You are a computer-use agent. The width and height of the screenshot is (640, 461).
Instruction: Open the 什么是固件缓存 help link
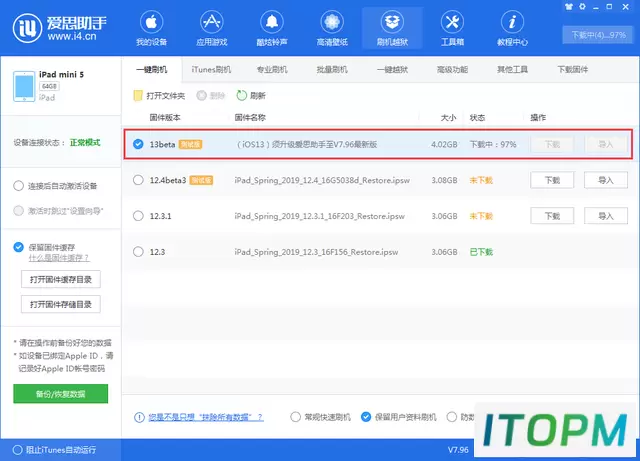59,258
